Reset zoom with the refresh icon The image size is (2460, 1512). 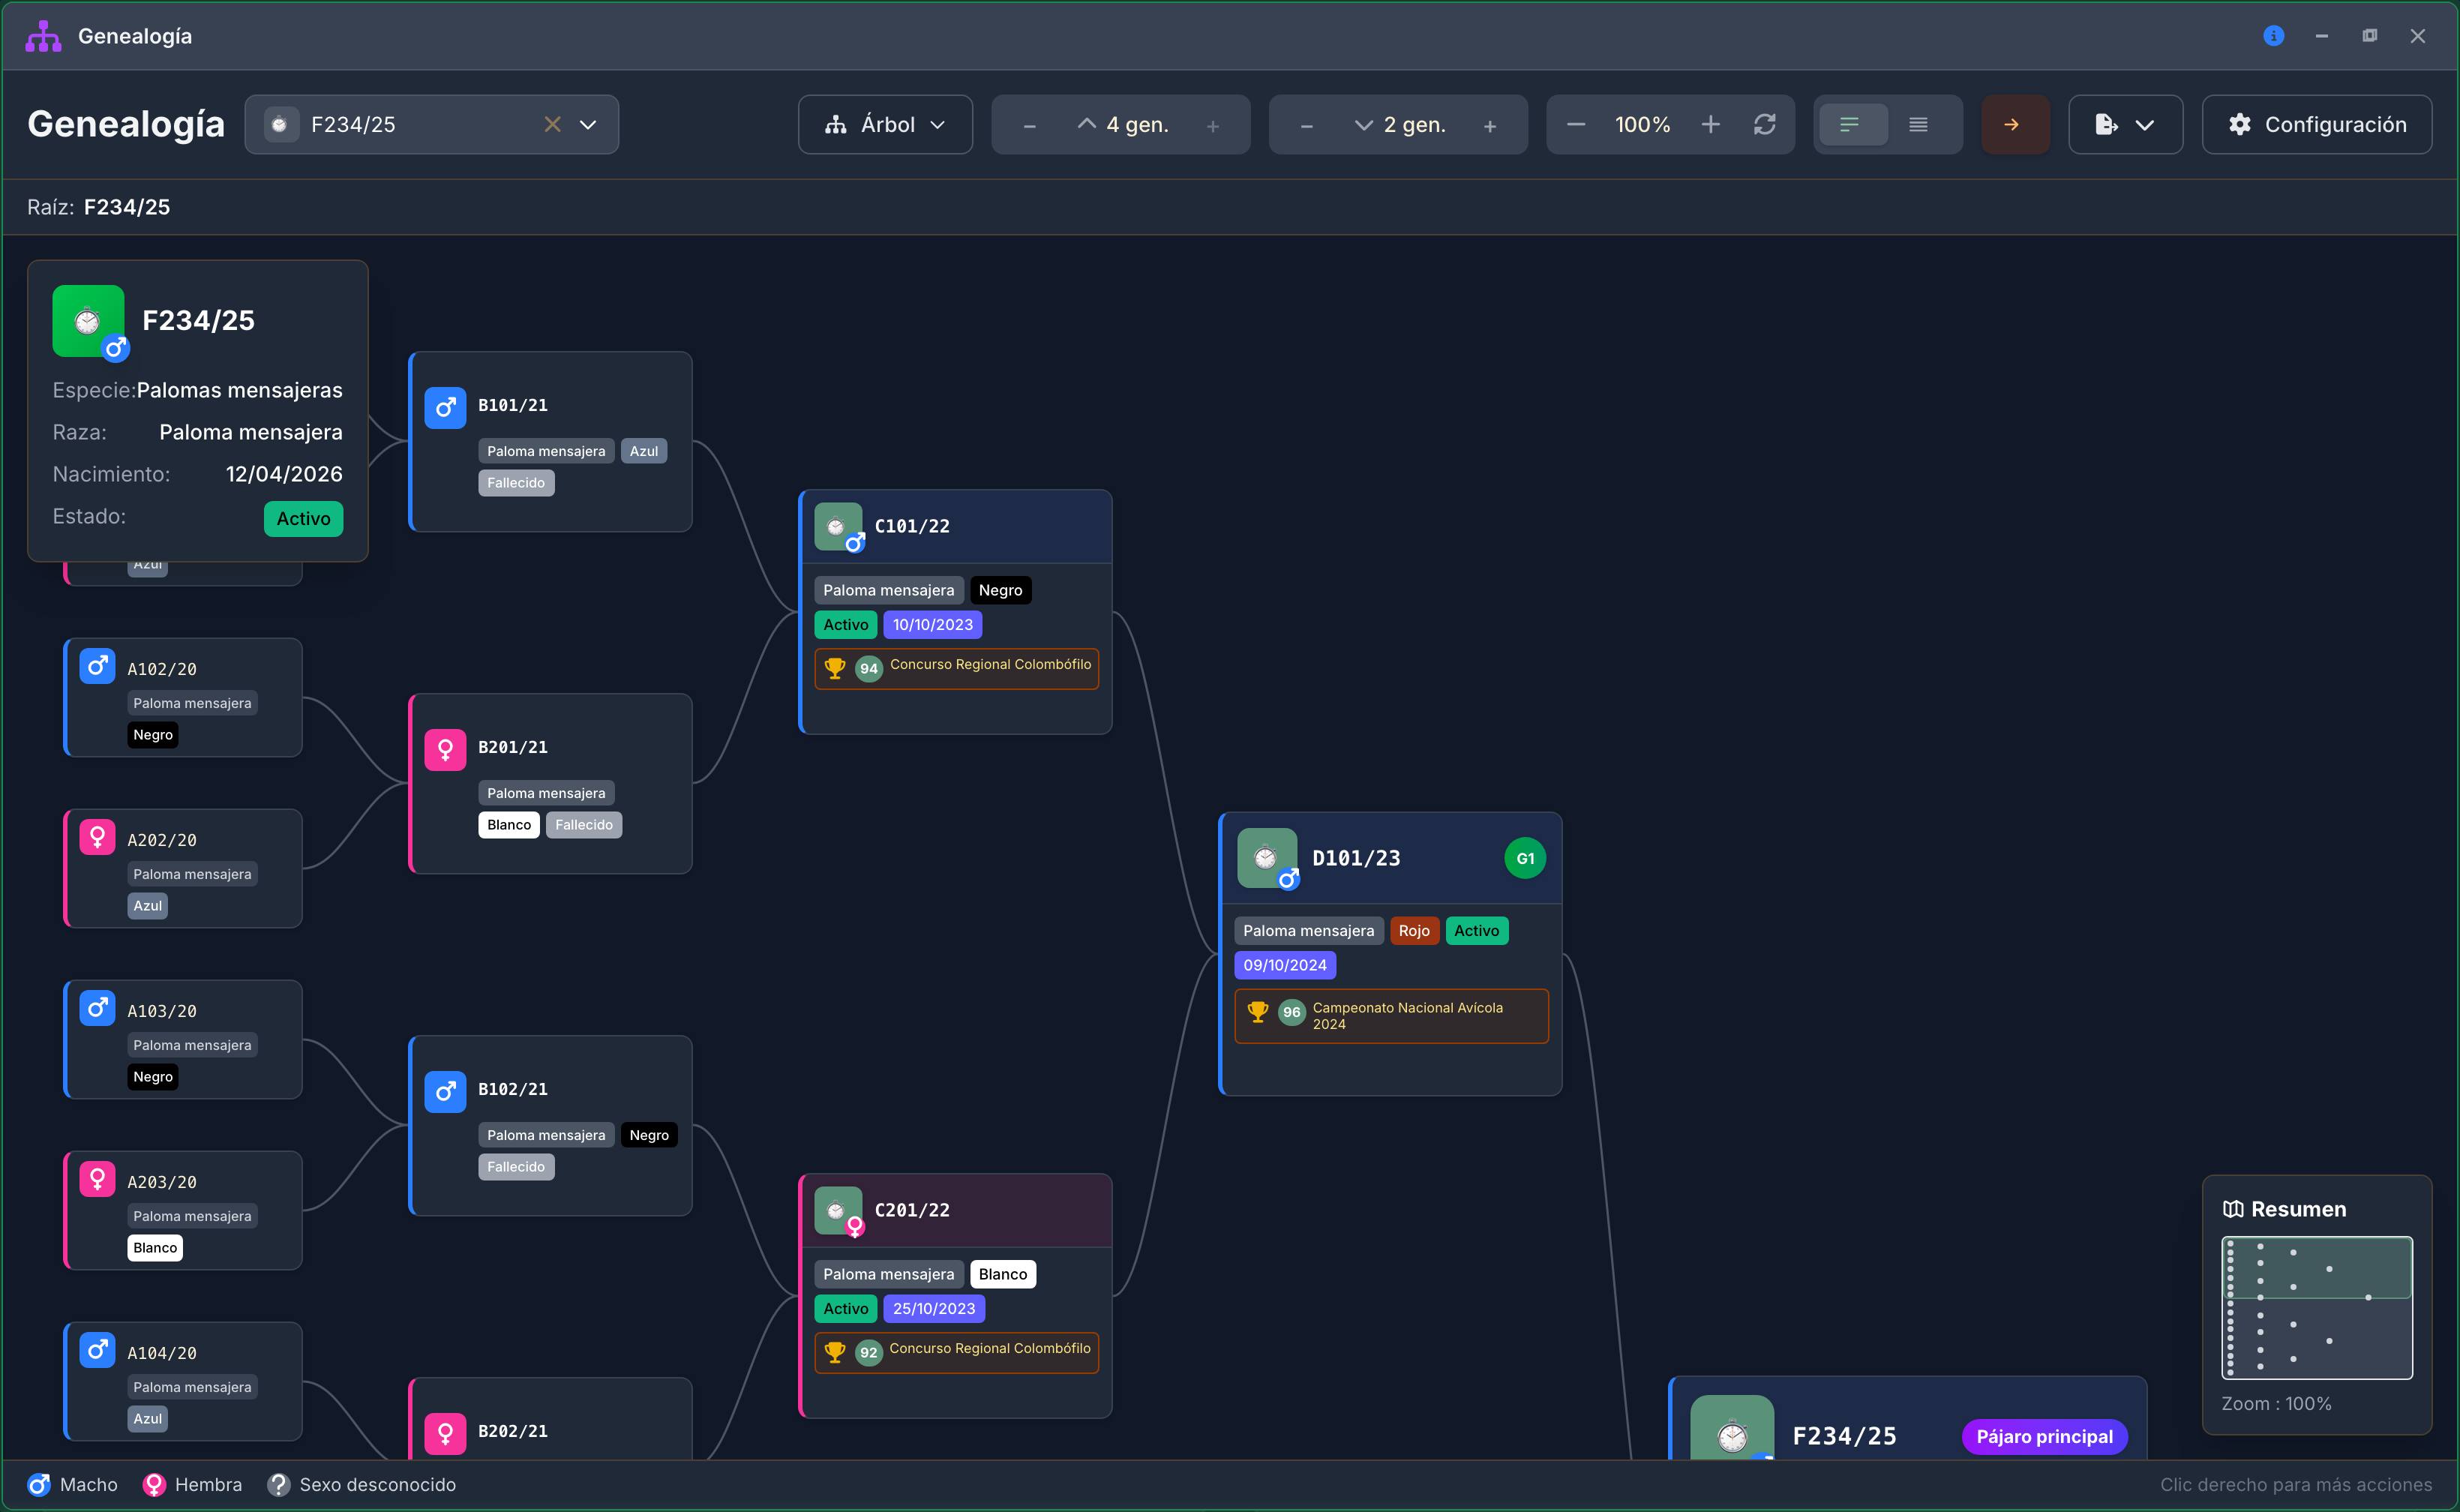click(x=1765, y=124)
